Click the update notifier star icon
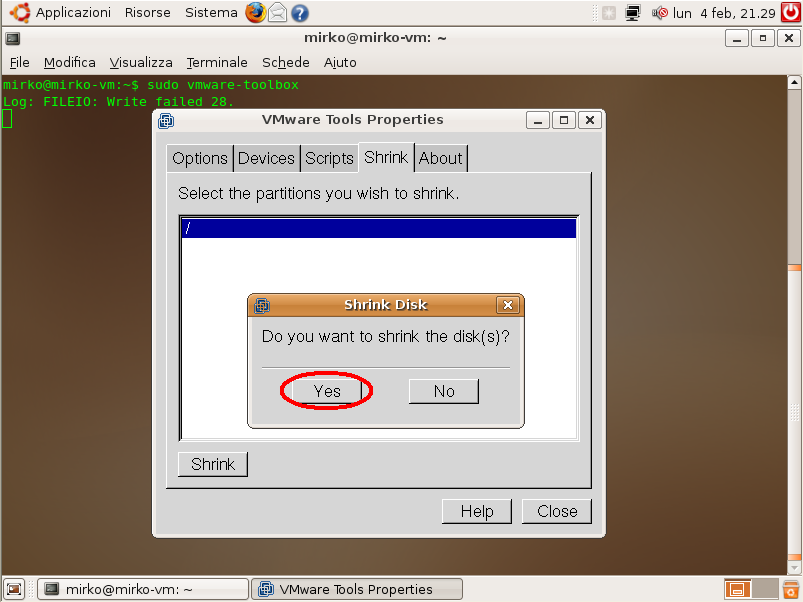The width and height of the screenshot is (803, 602). coord(608,13)
